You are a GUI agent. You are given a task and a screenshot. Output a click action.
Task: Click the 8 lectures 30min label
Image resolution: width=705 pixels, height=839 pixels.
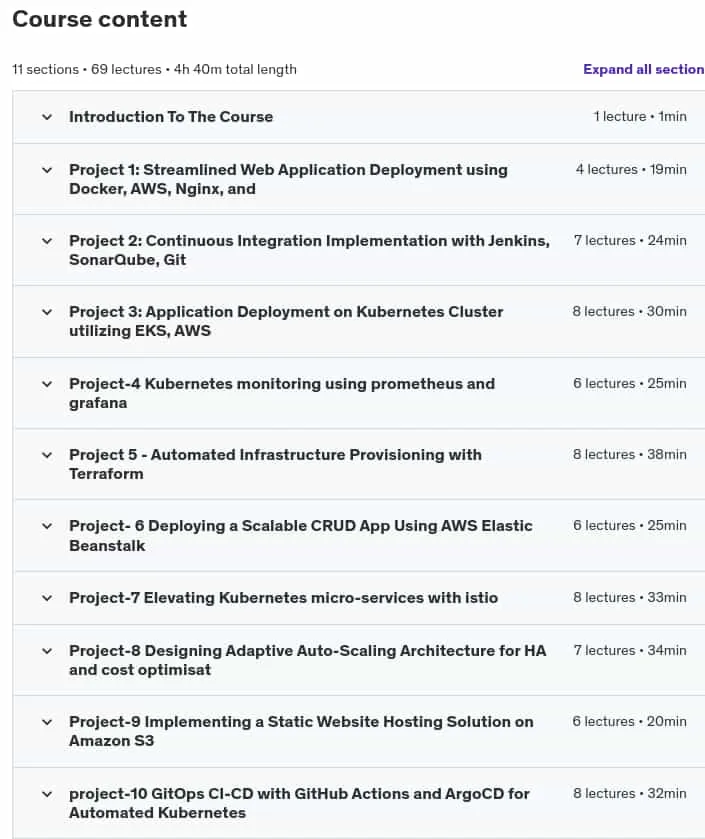click(629, 311)
